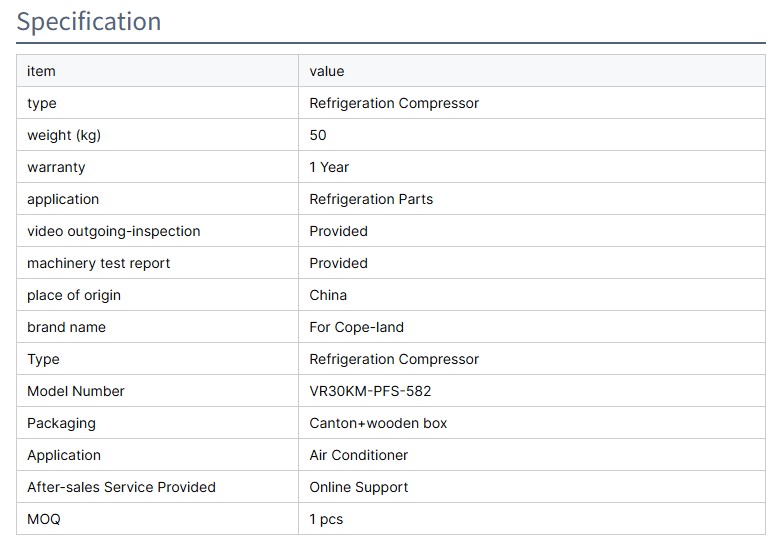
Task: Click the weight value '50'
Action: [318, 135]
